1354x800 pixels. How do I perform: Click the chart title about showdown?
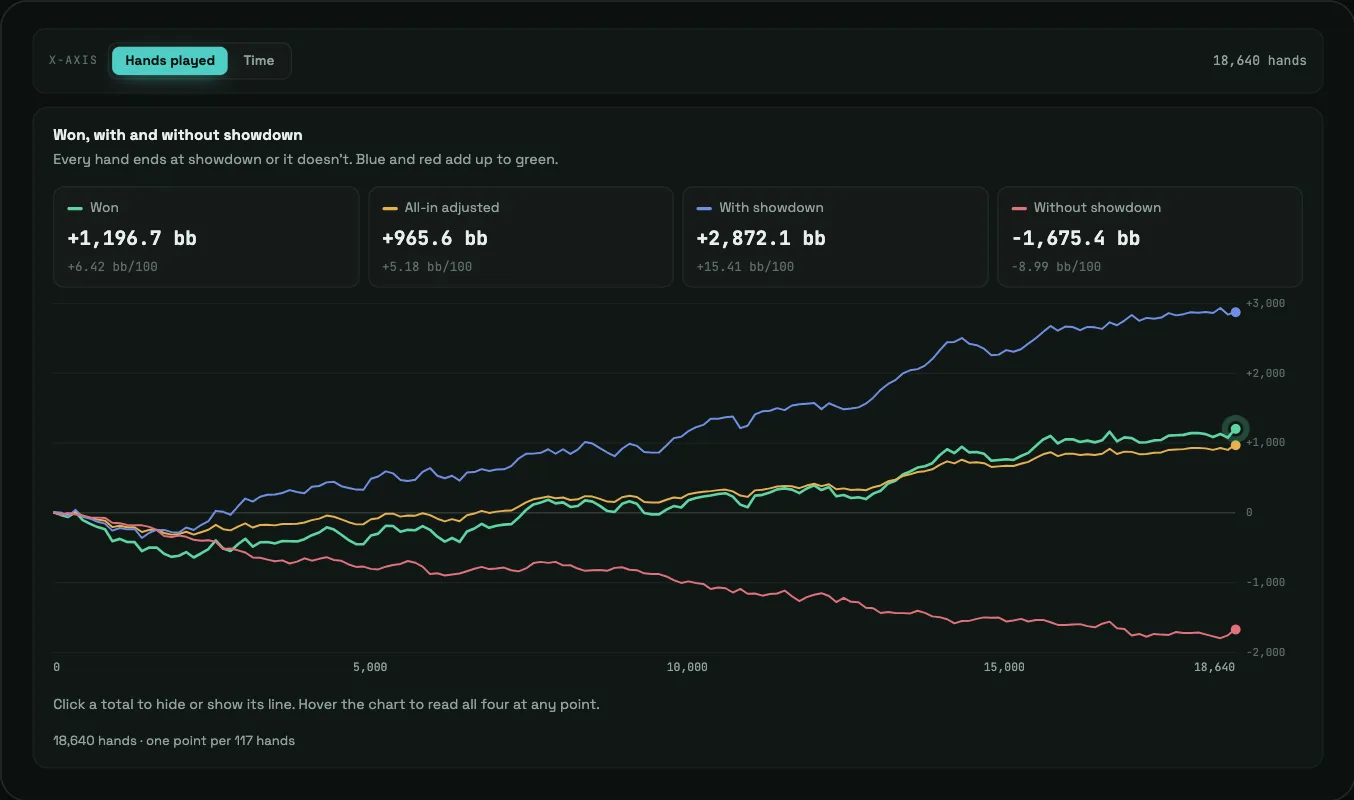tap(178, 135)
